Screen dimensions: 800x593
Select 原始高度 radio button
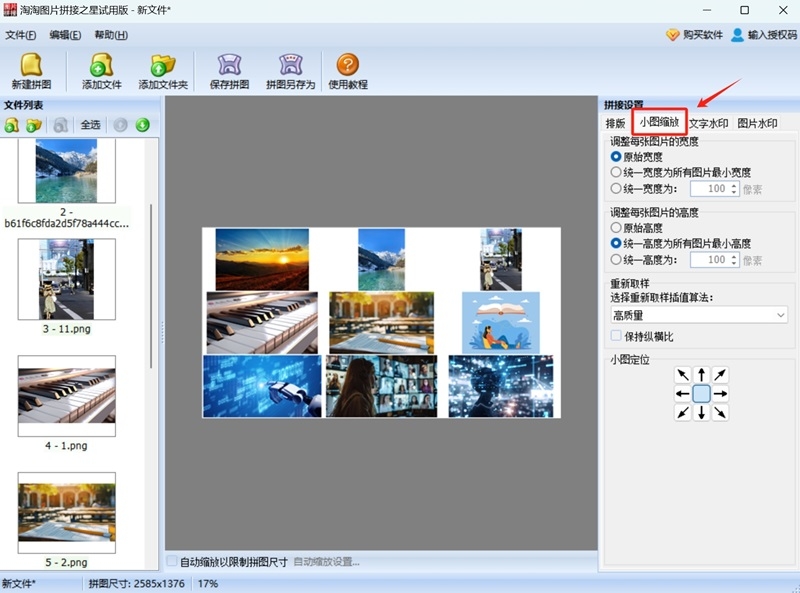tap(616, 228)
